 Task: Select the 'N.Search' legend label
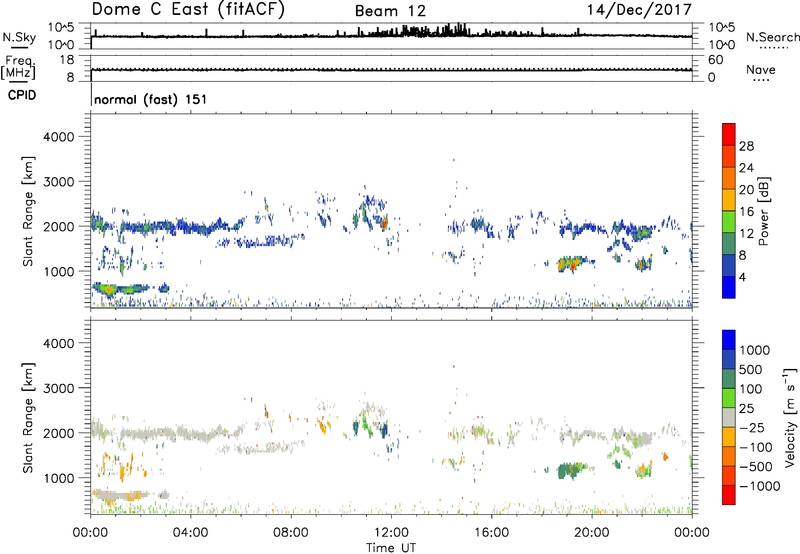pos(772,37)
